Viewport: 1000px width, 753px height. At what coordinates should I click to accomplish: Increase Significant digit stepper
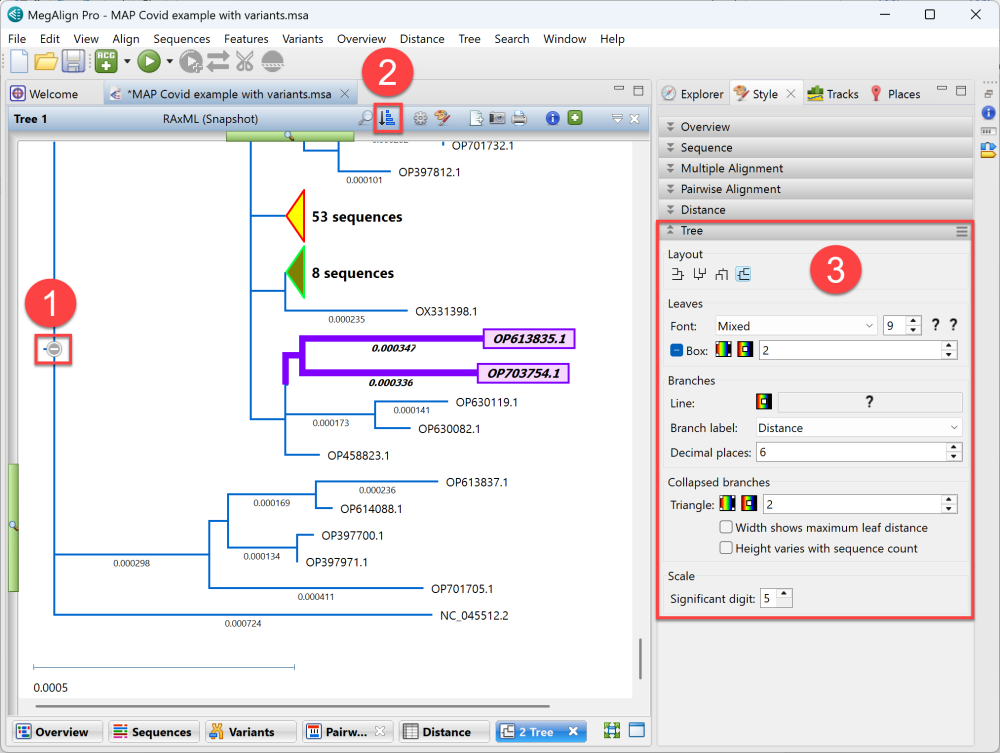tap(784, 594)
